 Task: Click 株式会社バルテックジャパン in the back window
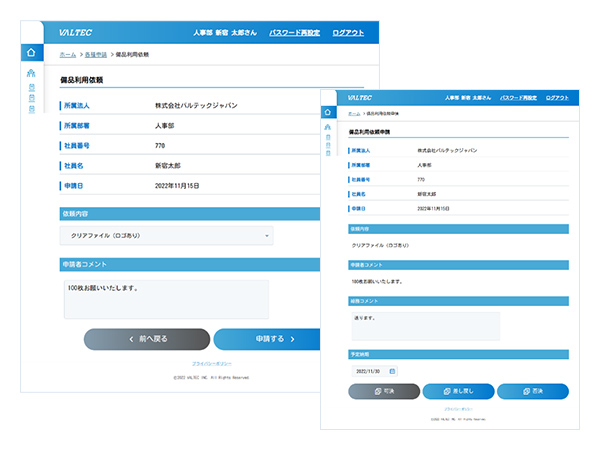[196, 106]
